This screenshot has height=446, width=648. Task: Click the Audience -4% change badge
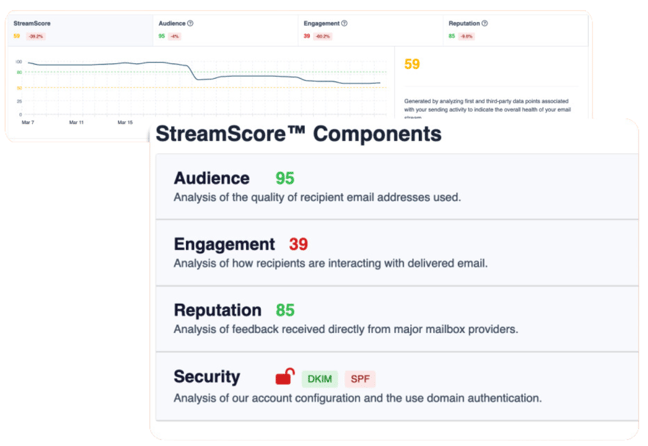(x=174, y=36)
